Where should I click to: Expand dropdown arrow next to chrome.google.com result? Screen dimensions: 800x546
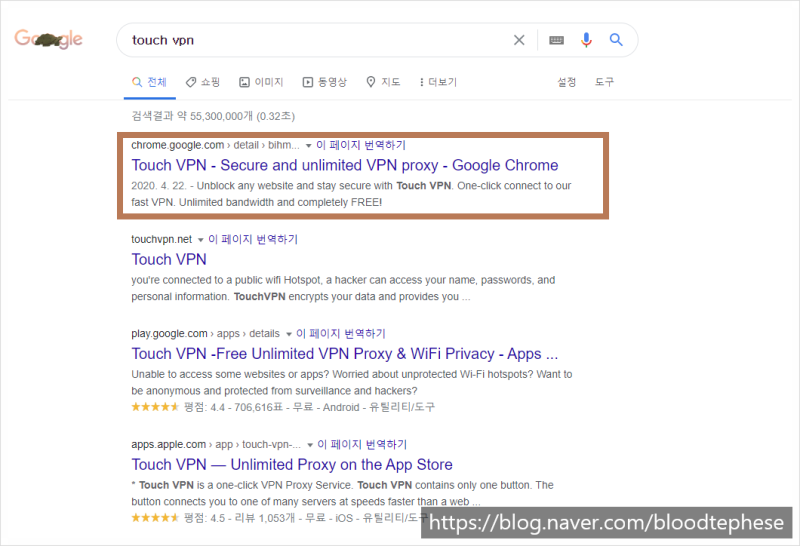pos(308,146)
